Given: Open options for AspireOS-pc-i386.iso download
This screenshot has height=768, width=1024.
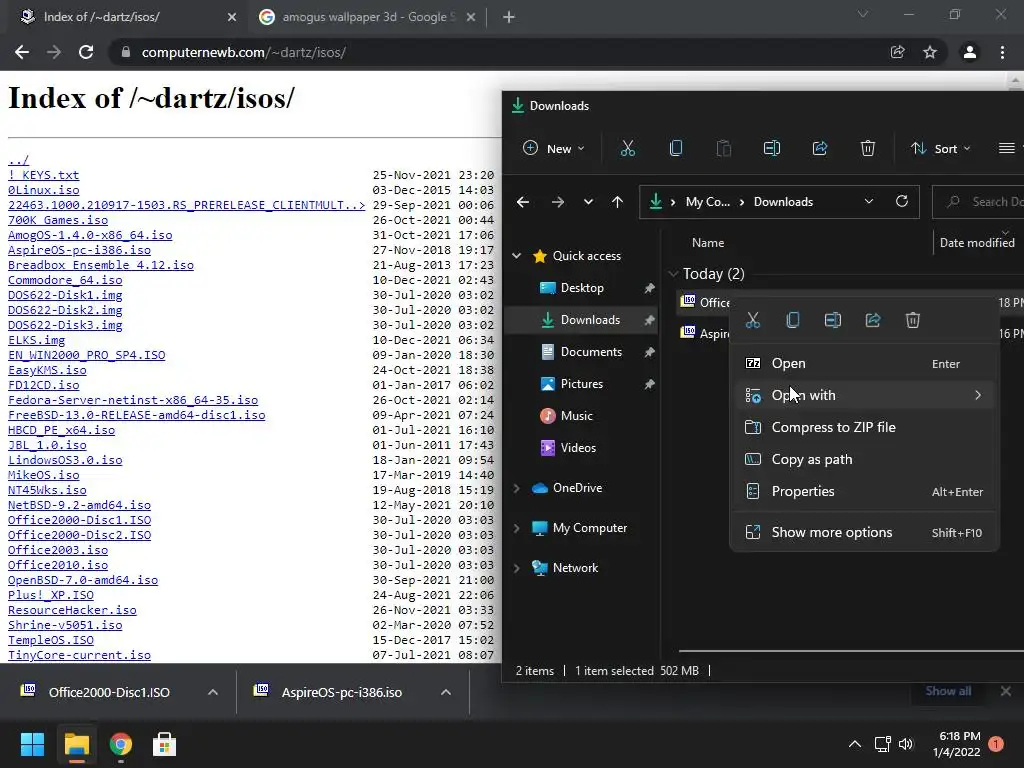Looking at the screenshot, I should coord(446,692).
